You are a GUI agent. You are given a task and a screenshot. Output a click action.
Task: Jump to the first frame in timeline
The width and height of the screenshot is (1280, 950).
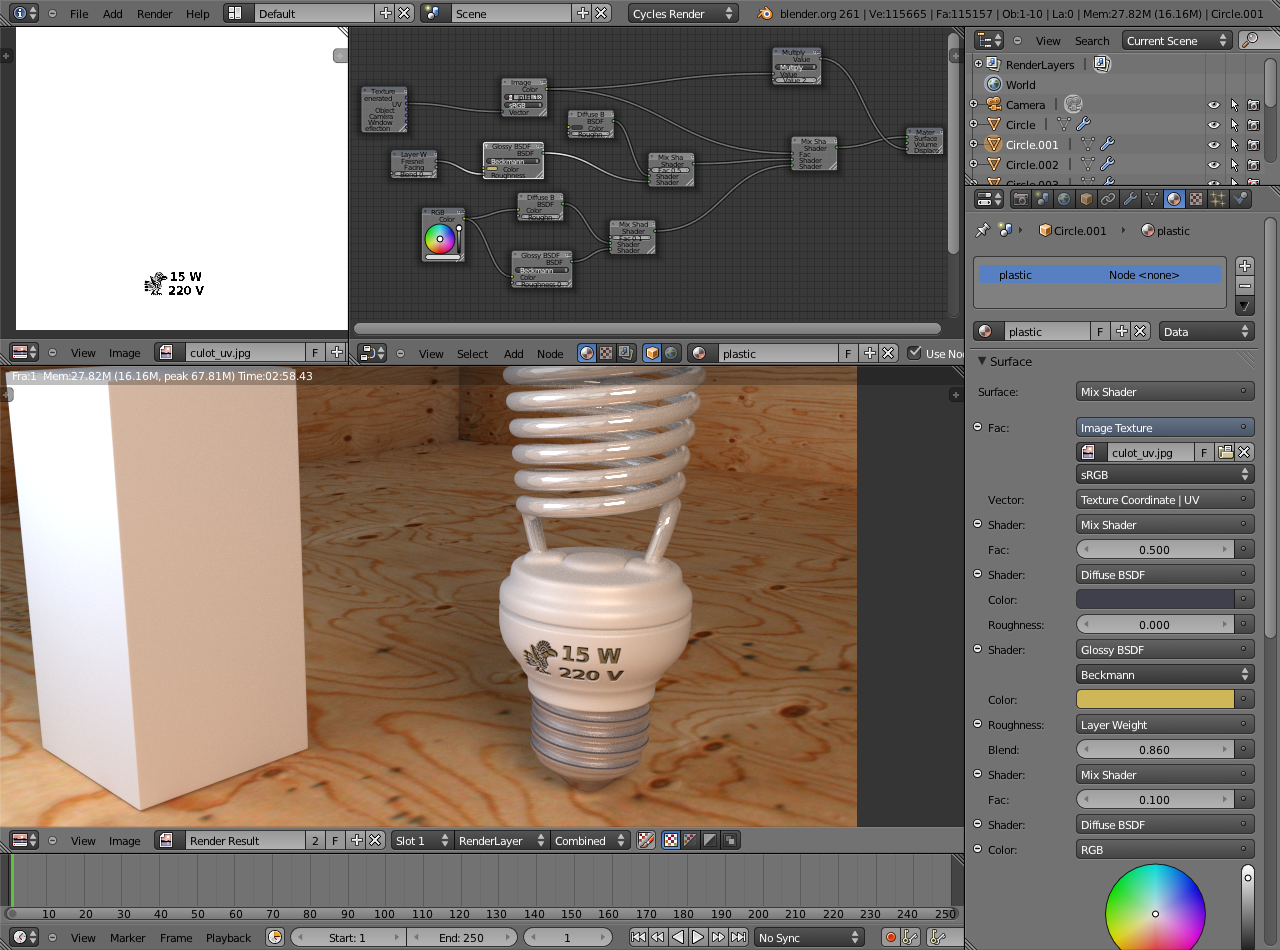[x=638, y=937]
